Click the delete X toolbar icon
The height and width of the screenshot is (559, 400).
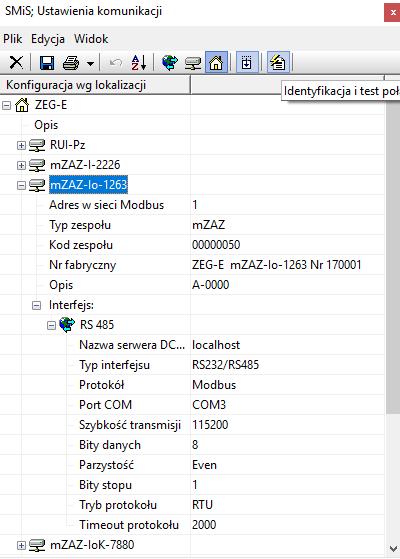[16, 63]
